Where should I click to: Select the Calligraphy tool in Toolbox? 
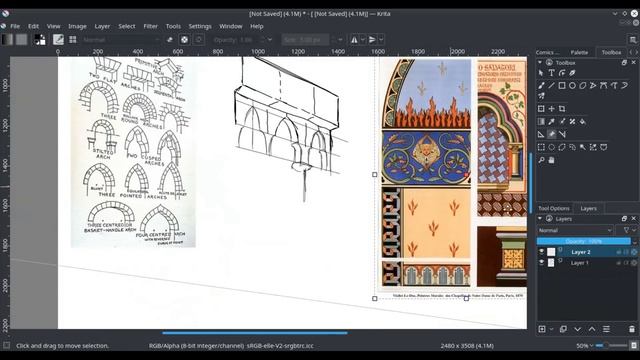[x=572, y=73]
